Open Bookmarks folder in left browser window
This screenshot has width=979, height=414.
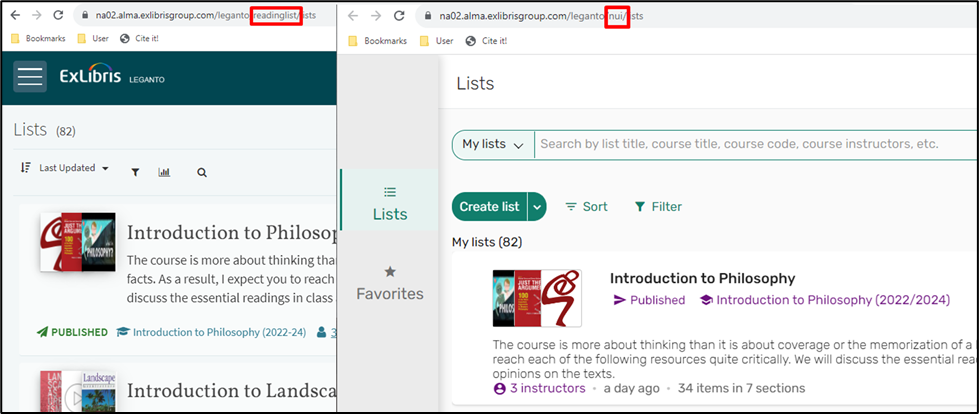pos(39,39)
